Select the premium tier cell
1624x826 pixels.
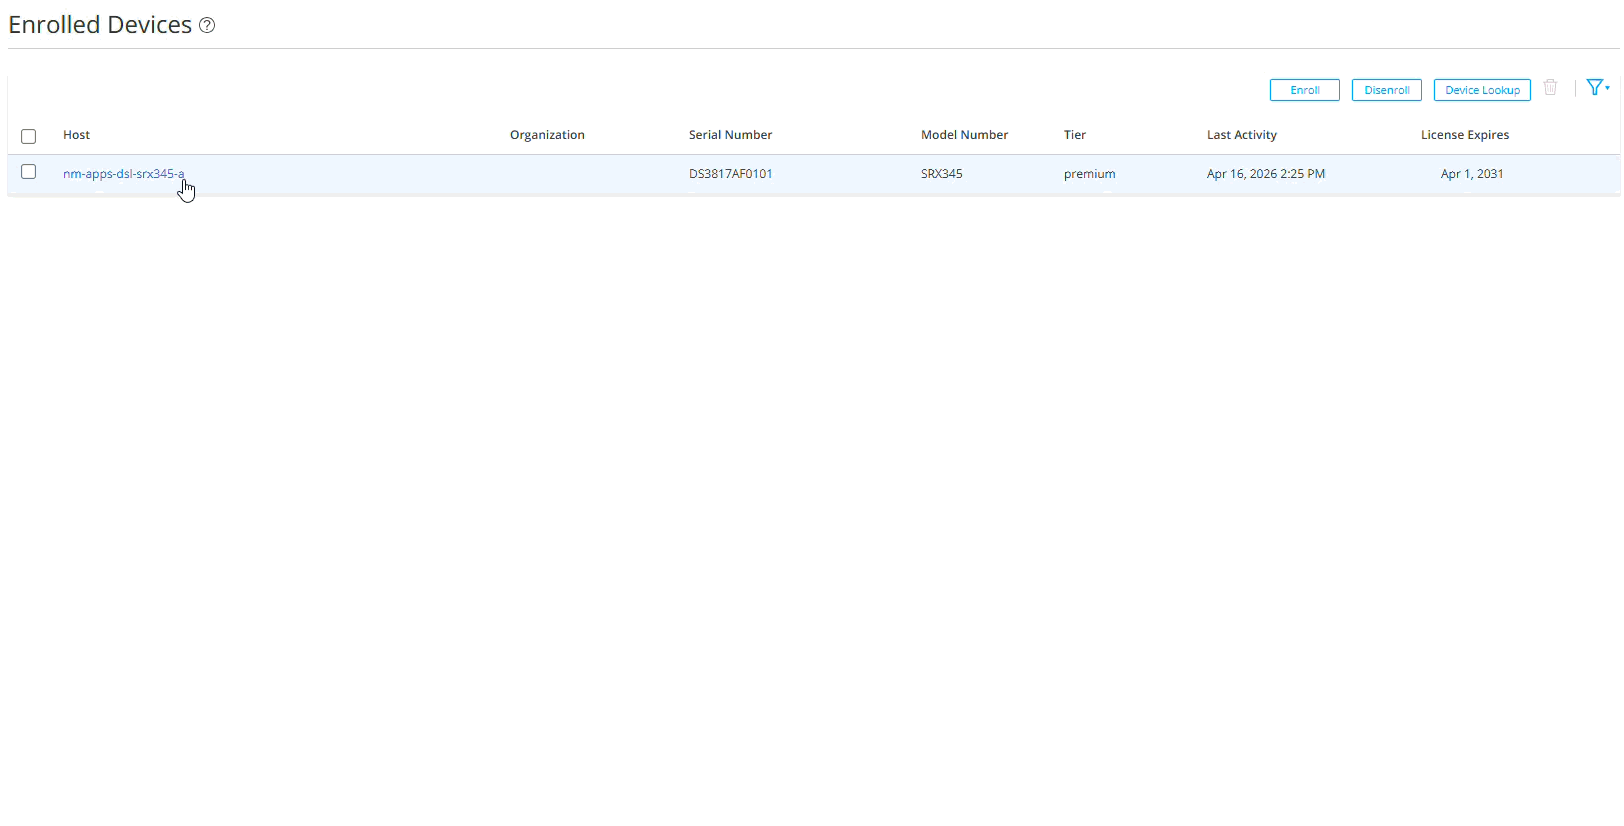1089,174
